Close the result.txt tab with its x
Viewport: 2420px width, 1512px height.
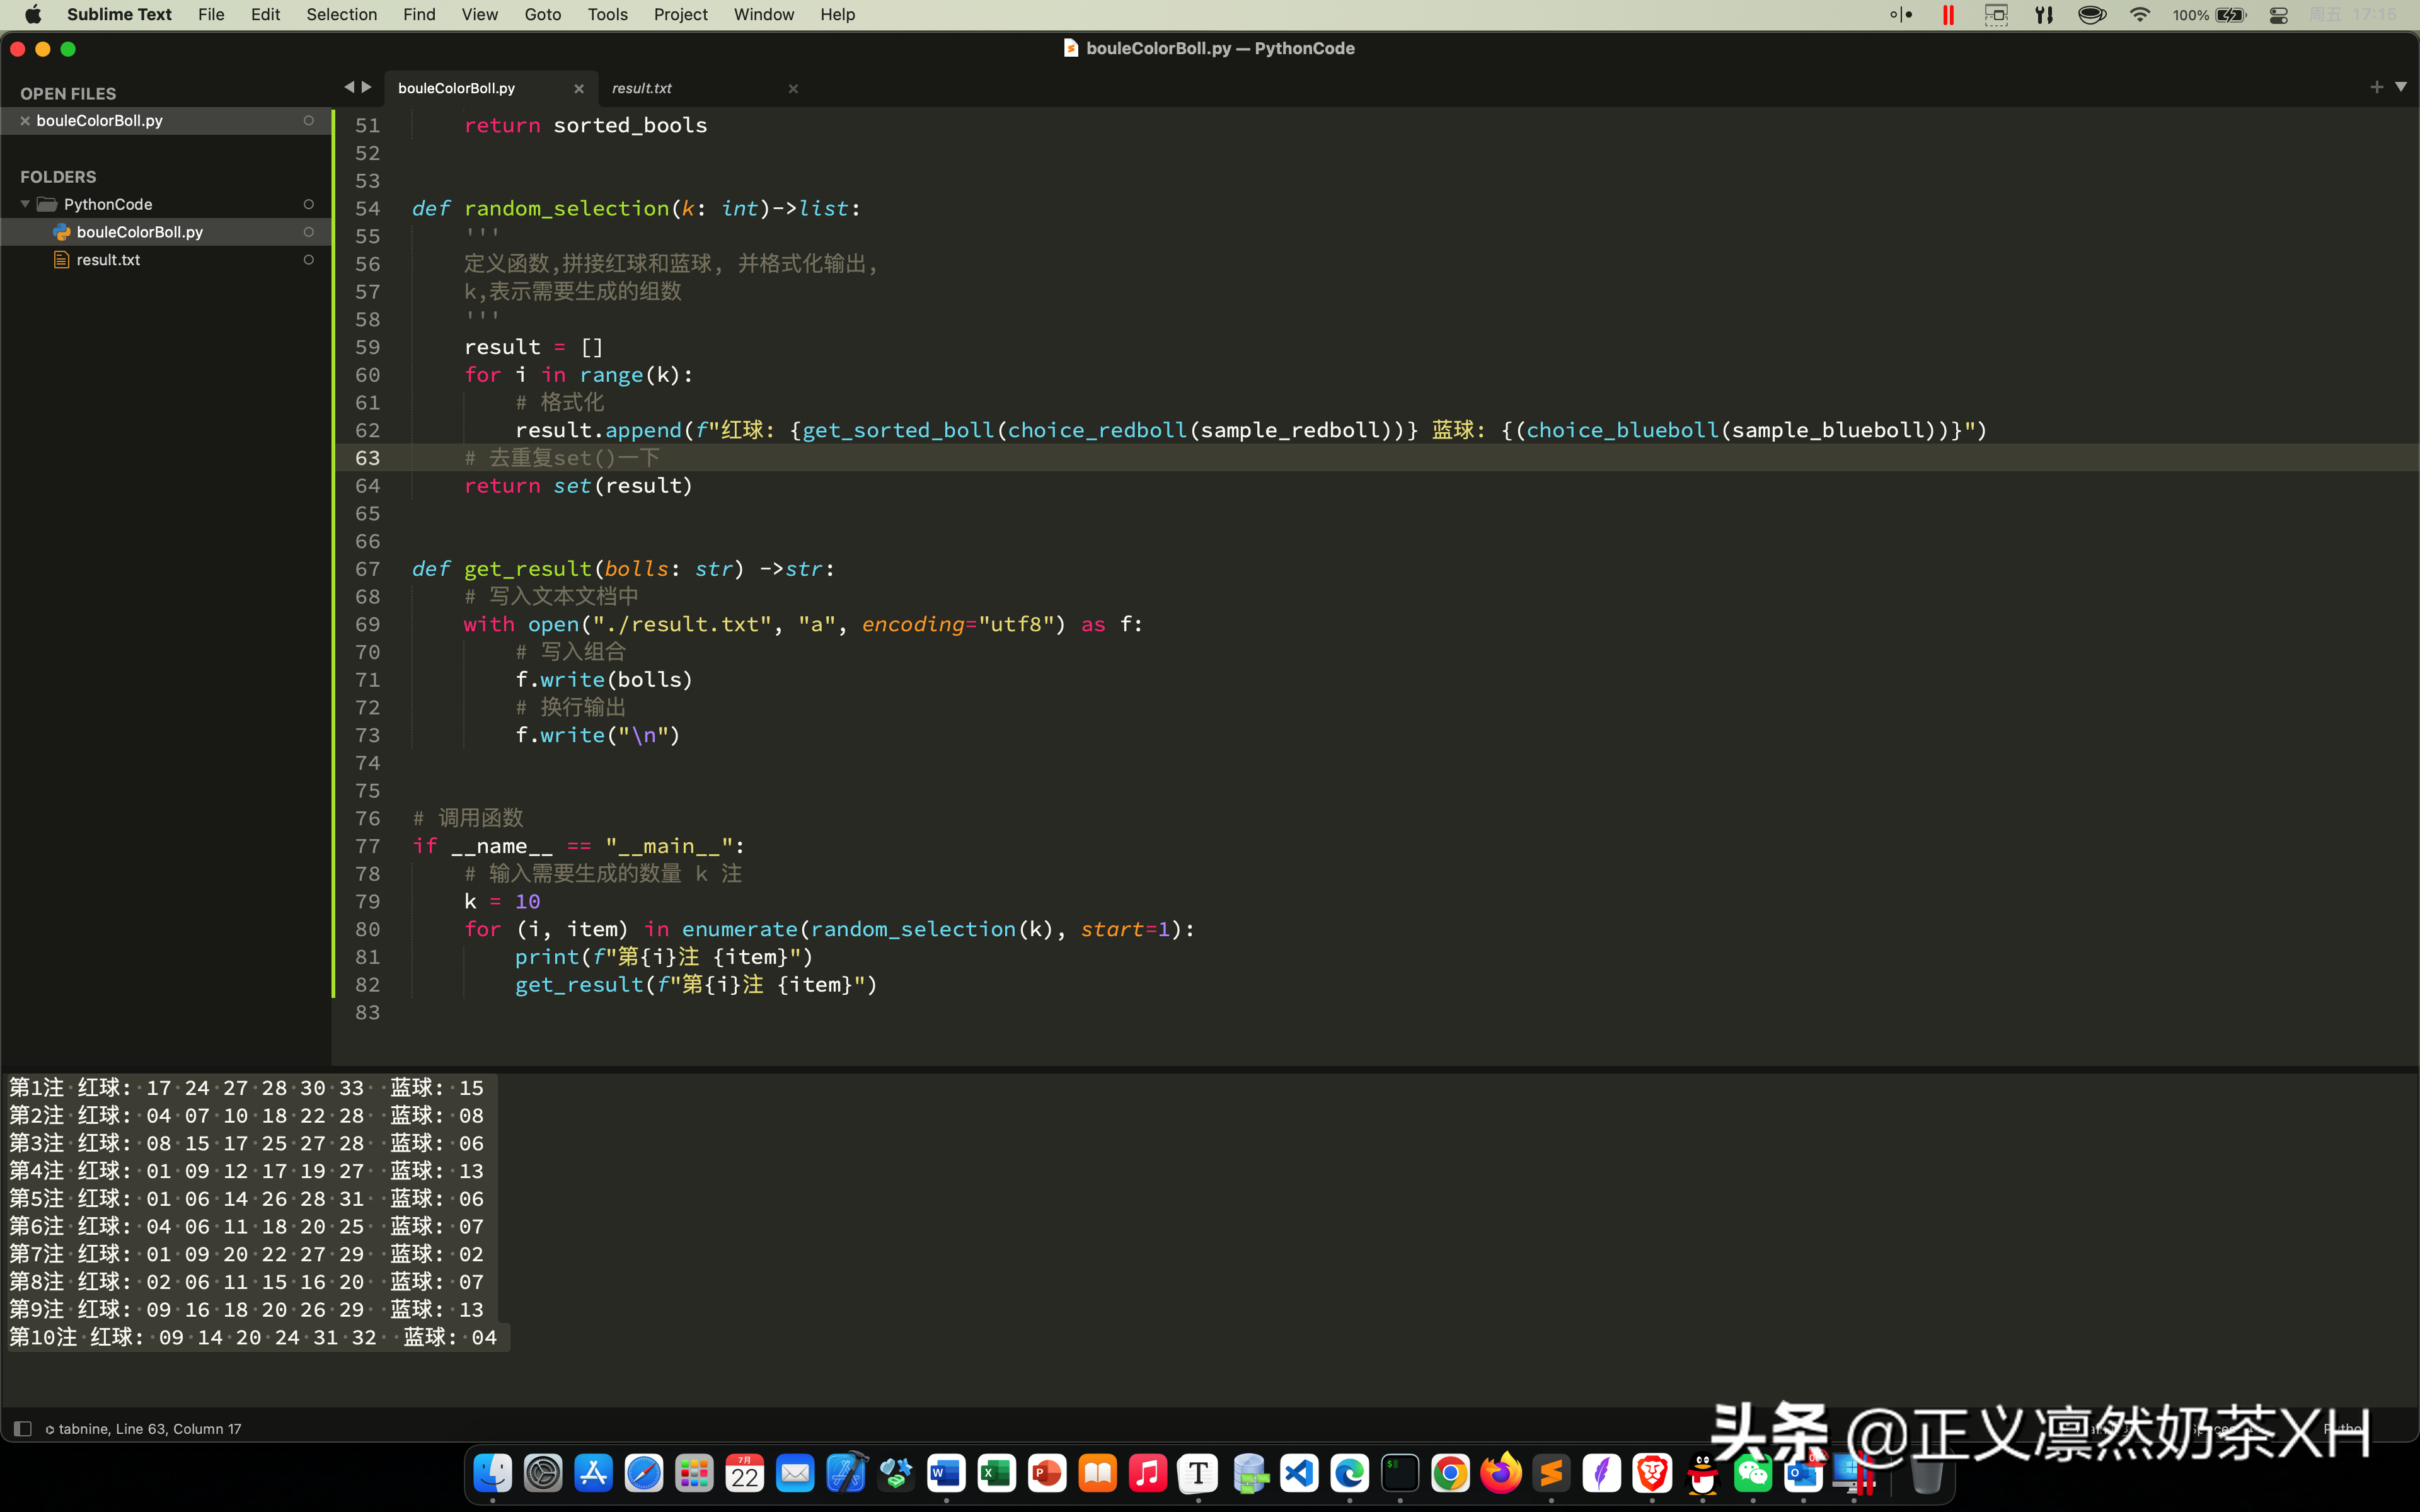pos(793,88)
